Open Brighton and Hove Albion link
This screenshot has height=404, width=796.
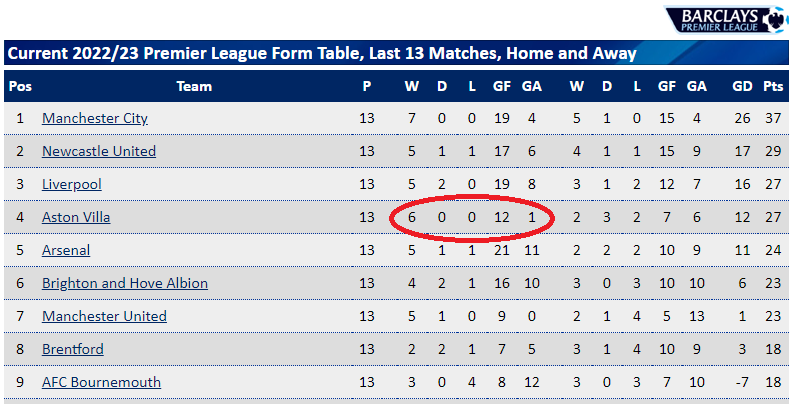[x=125, y=283]
